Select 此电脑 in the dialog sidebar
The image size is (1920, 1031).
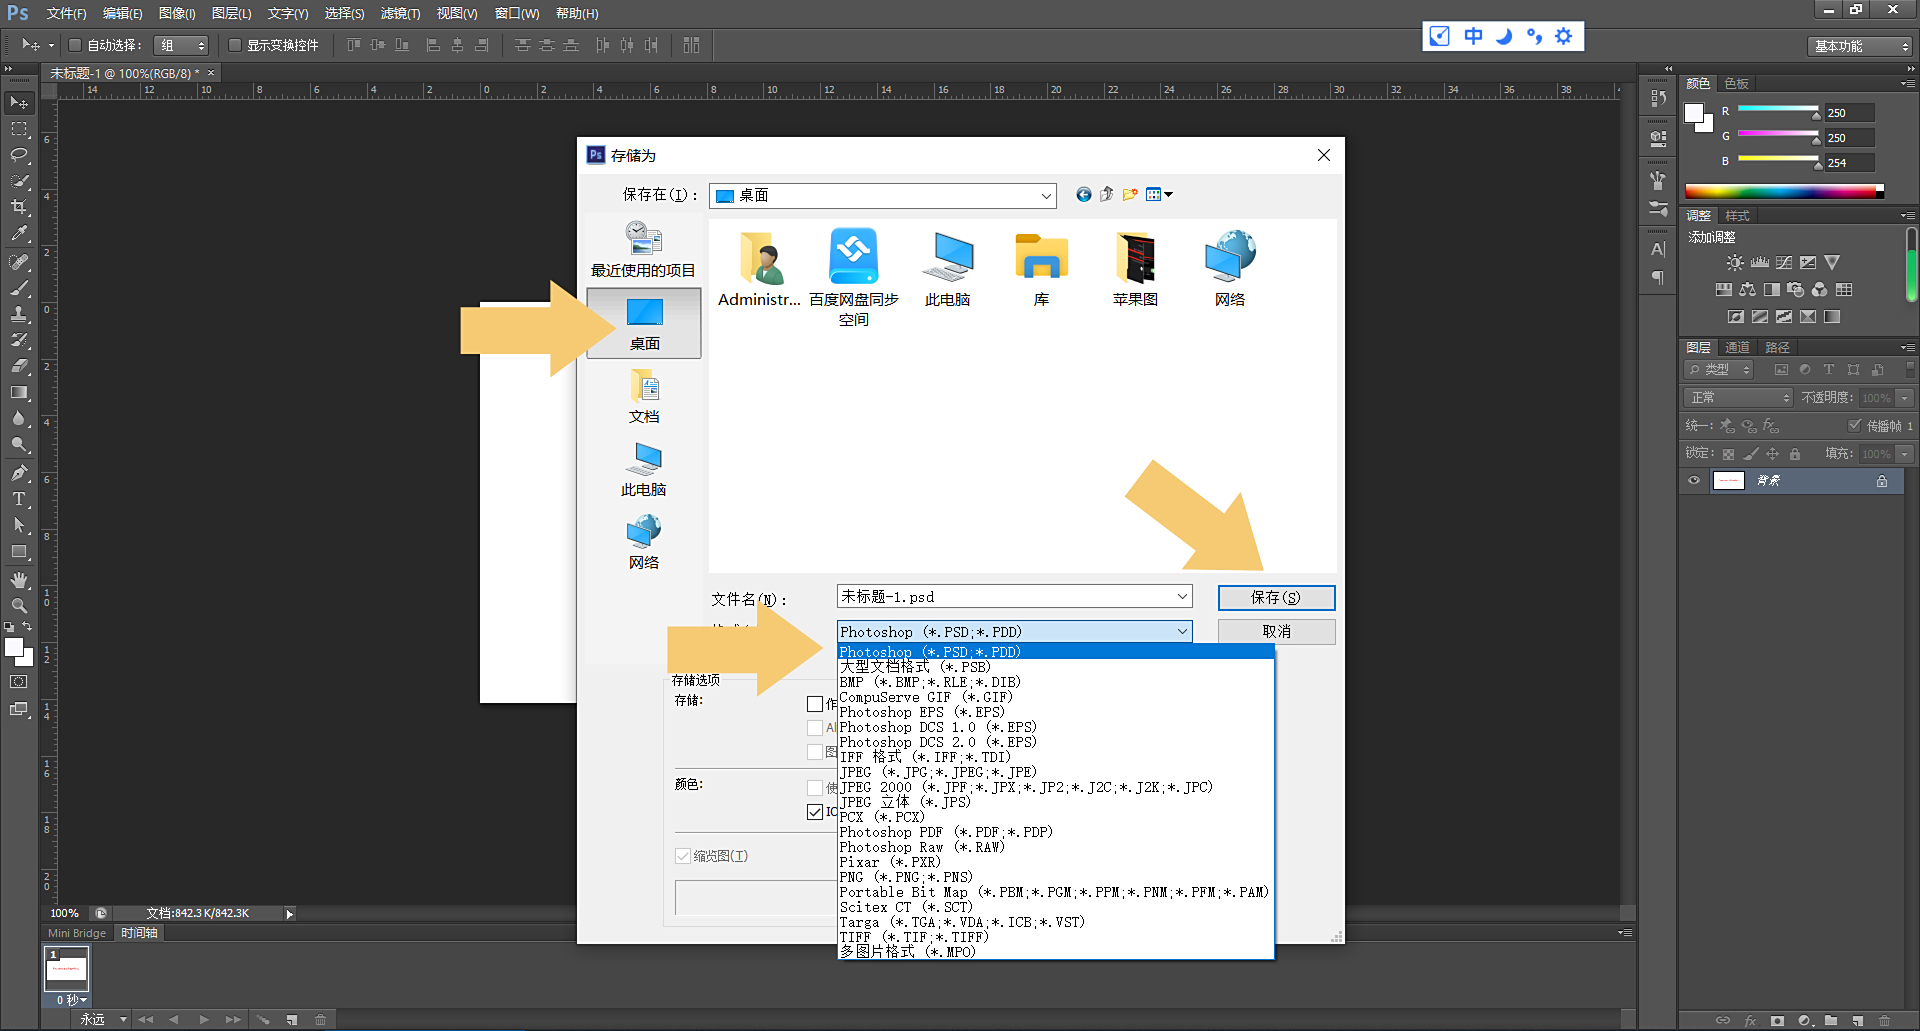click(x=644, y=469)
